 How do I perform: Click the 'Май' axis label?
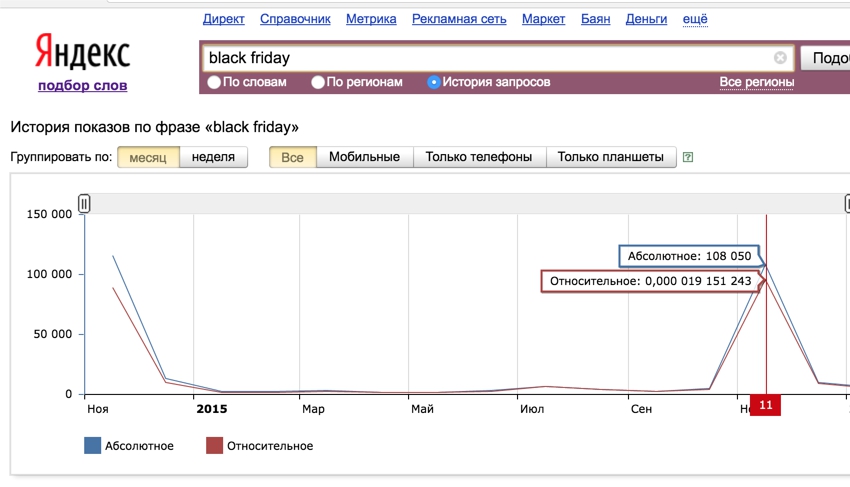(x=422, y=409)
